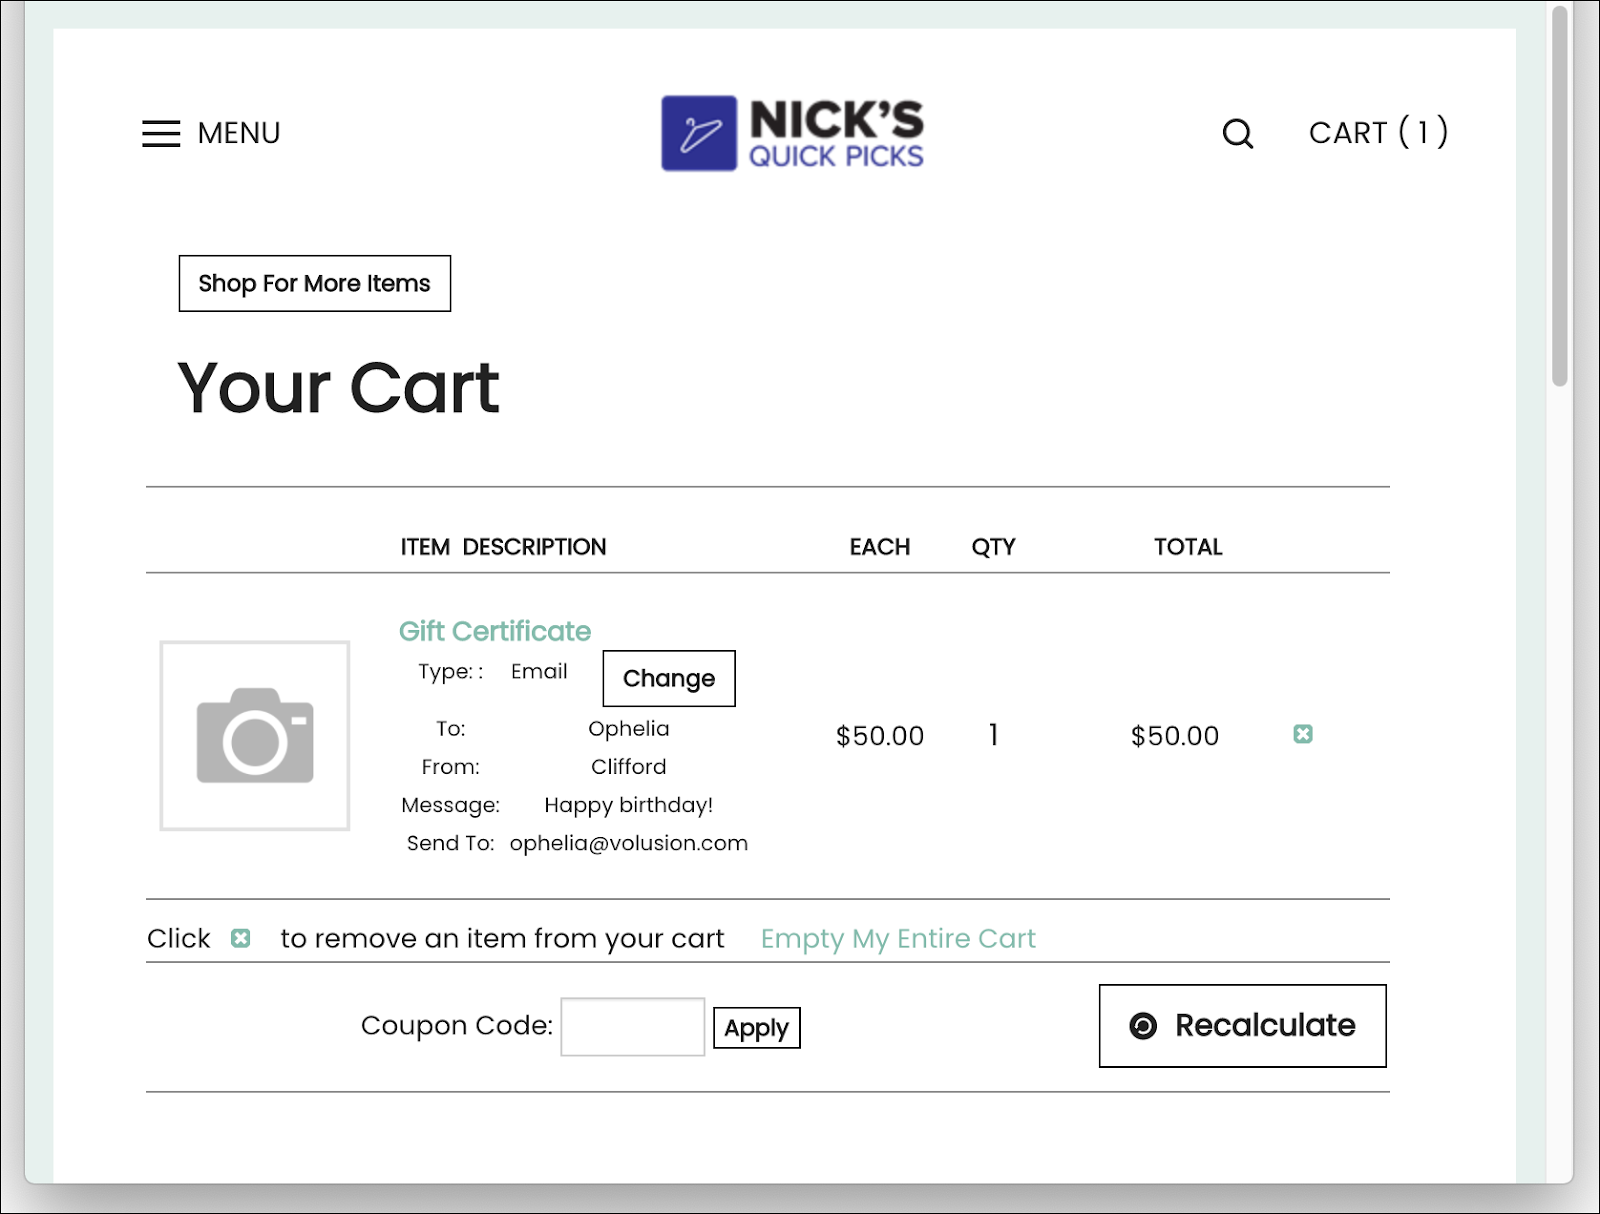Click Empty My Entire Cart link
Screen dimensions: 1600x1214
[x=897, y=938]
